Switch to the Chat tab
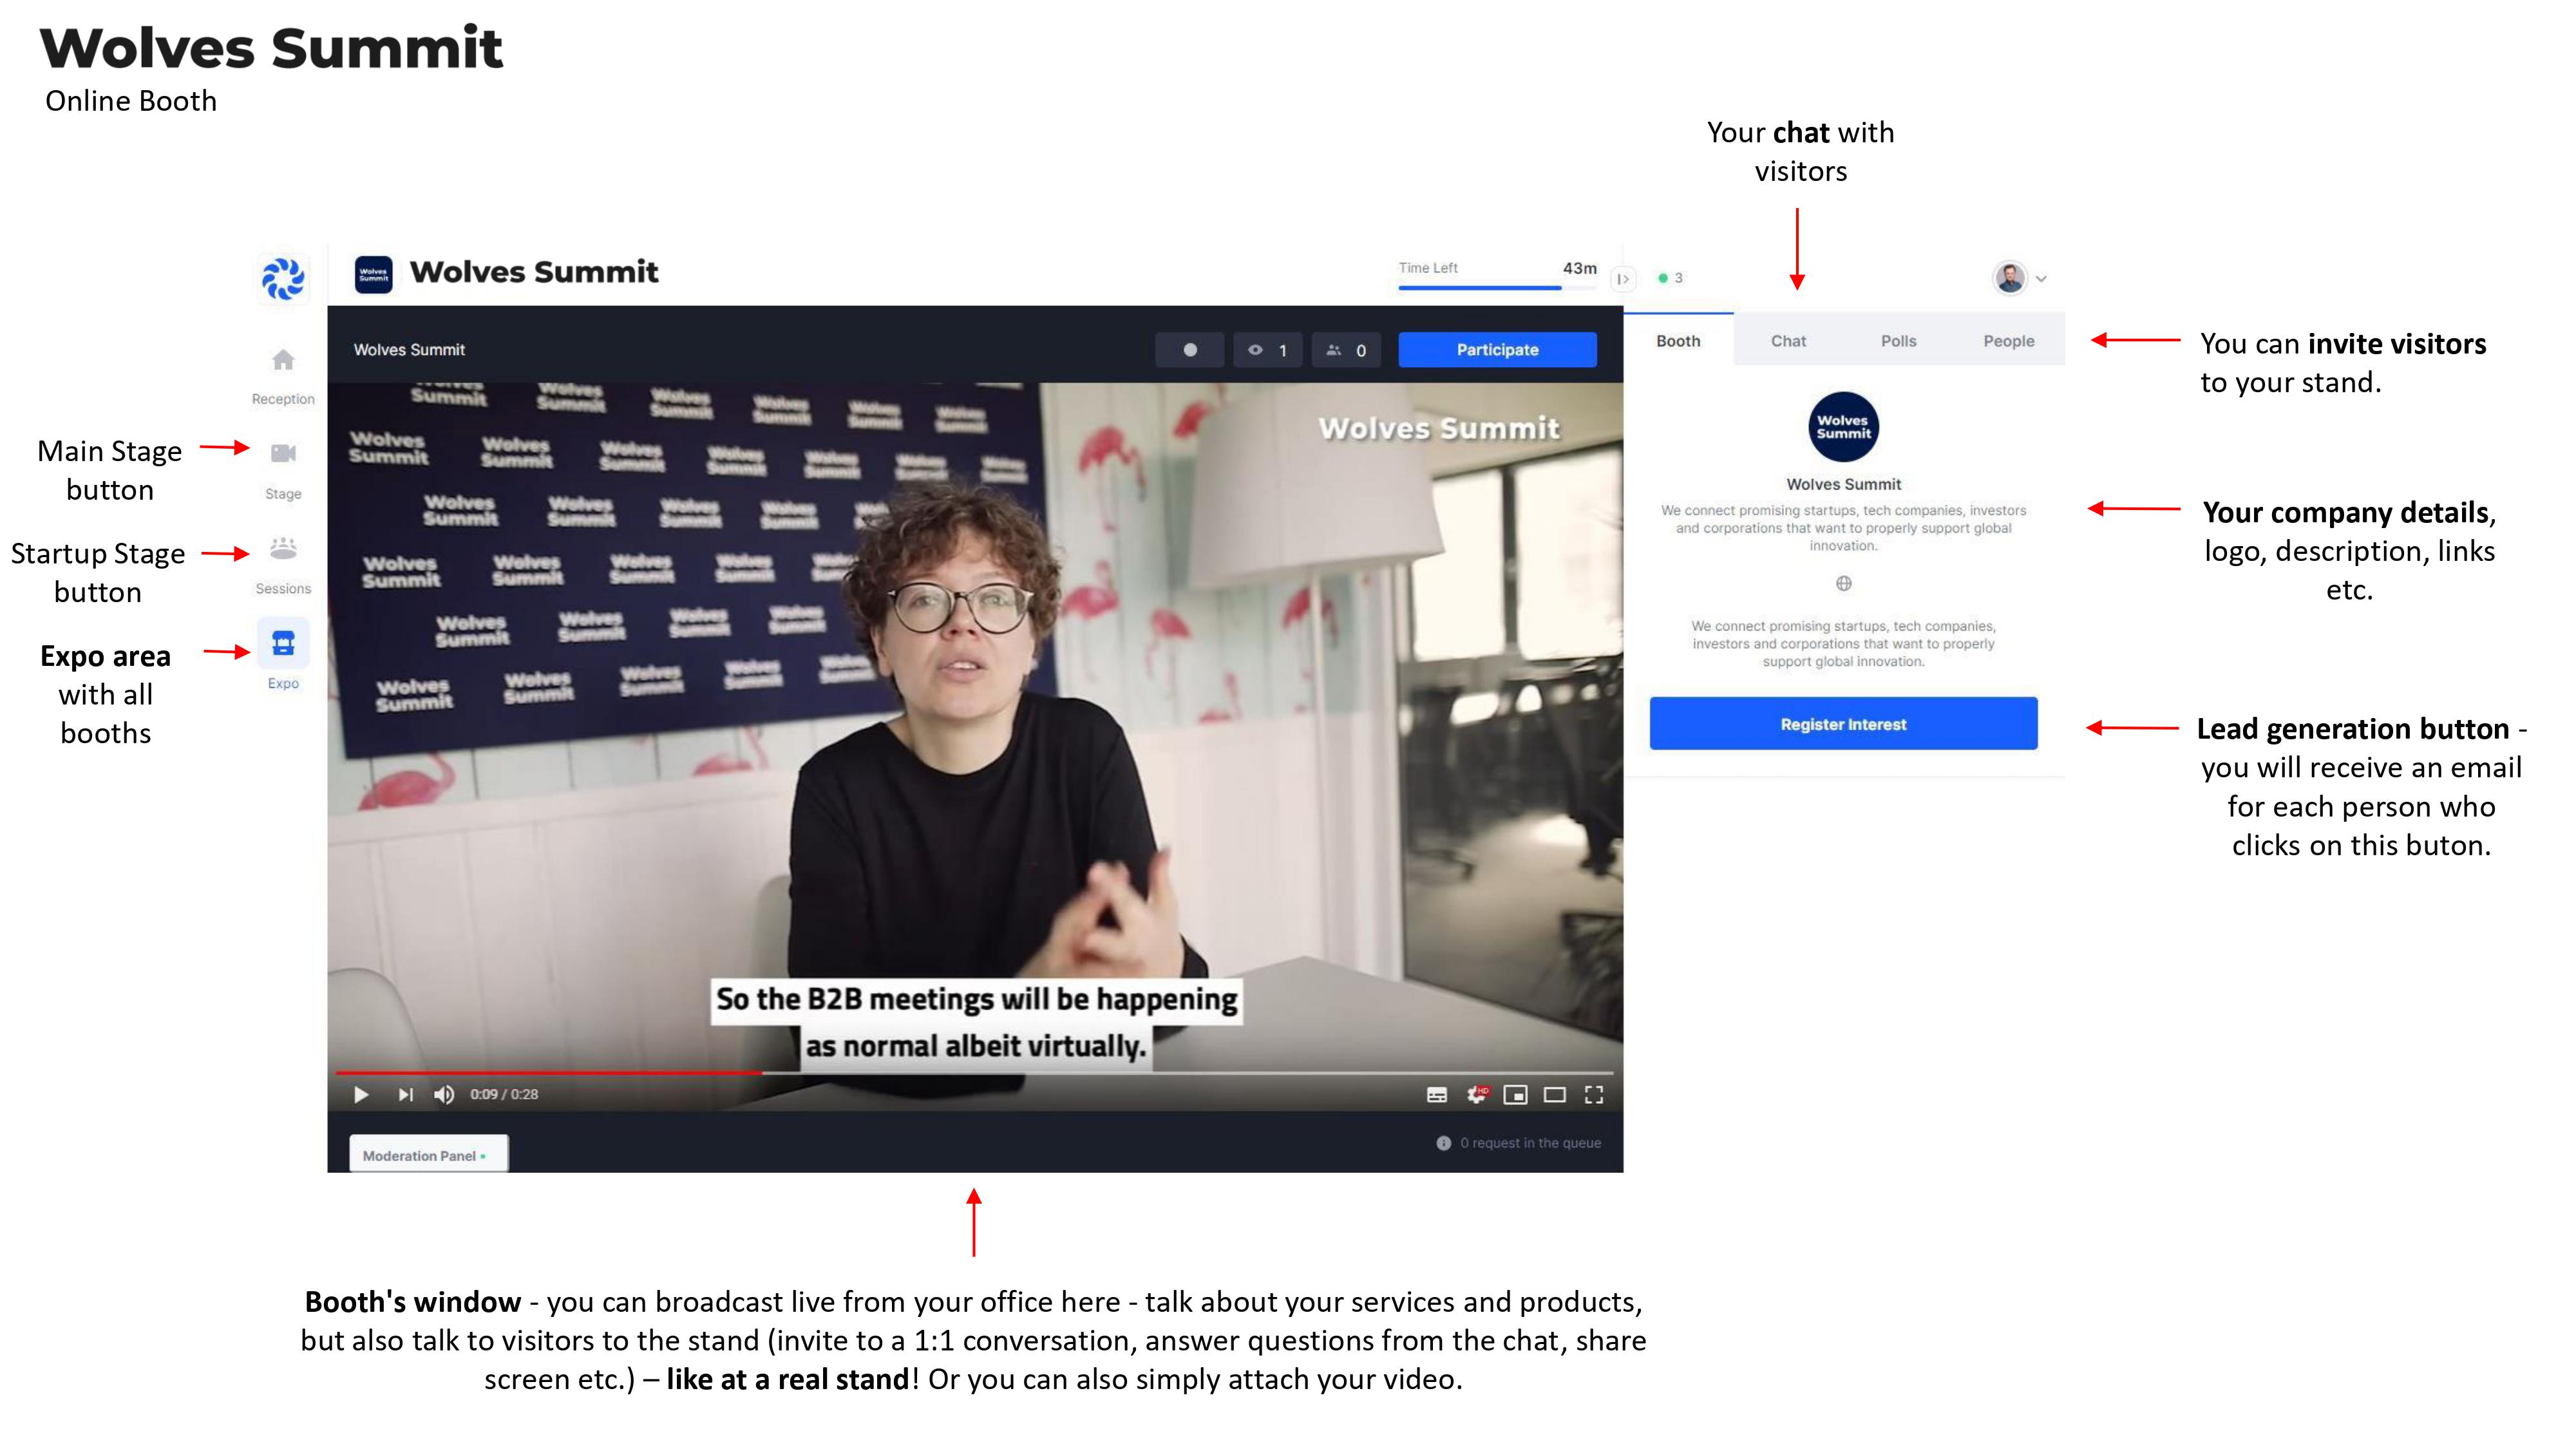 pyautogui.click(x=1788, y=339)
